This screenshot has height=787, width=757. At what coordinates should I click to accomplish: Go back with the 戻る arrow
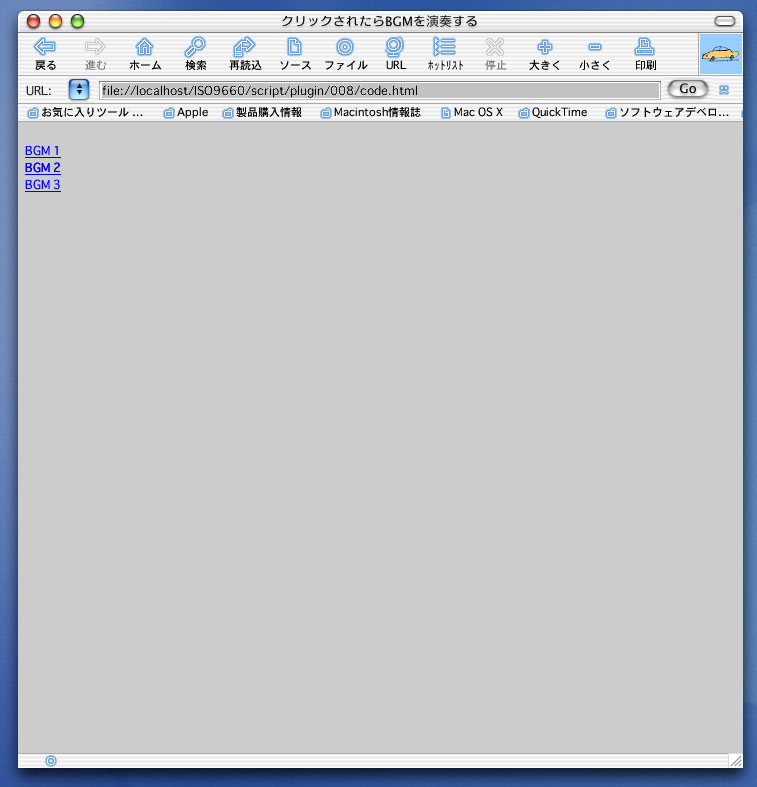click(45, 53)
